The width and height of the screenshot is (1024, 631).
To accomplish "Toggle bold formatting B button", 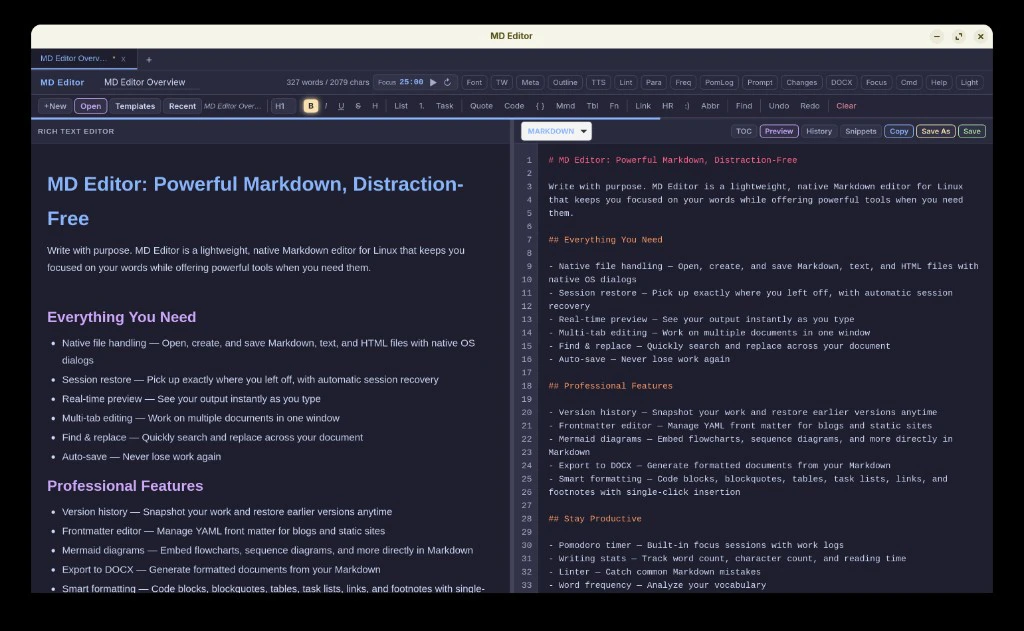I will (311, 106).
